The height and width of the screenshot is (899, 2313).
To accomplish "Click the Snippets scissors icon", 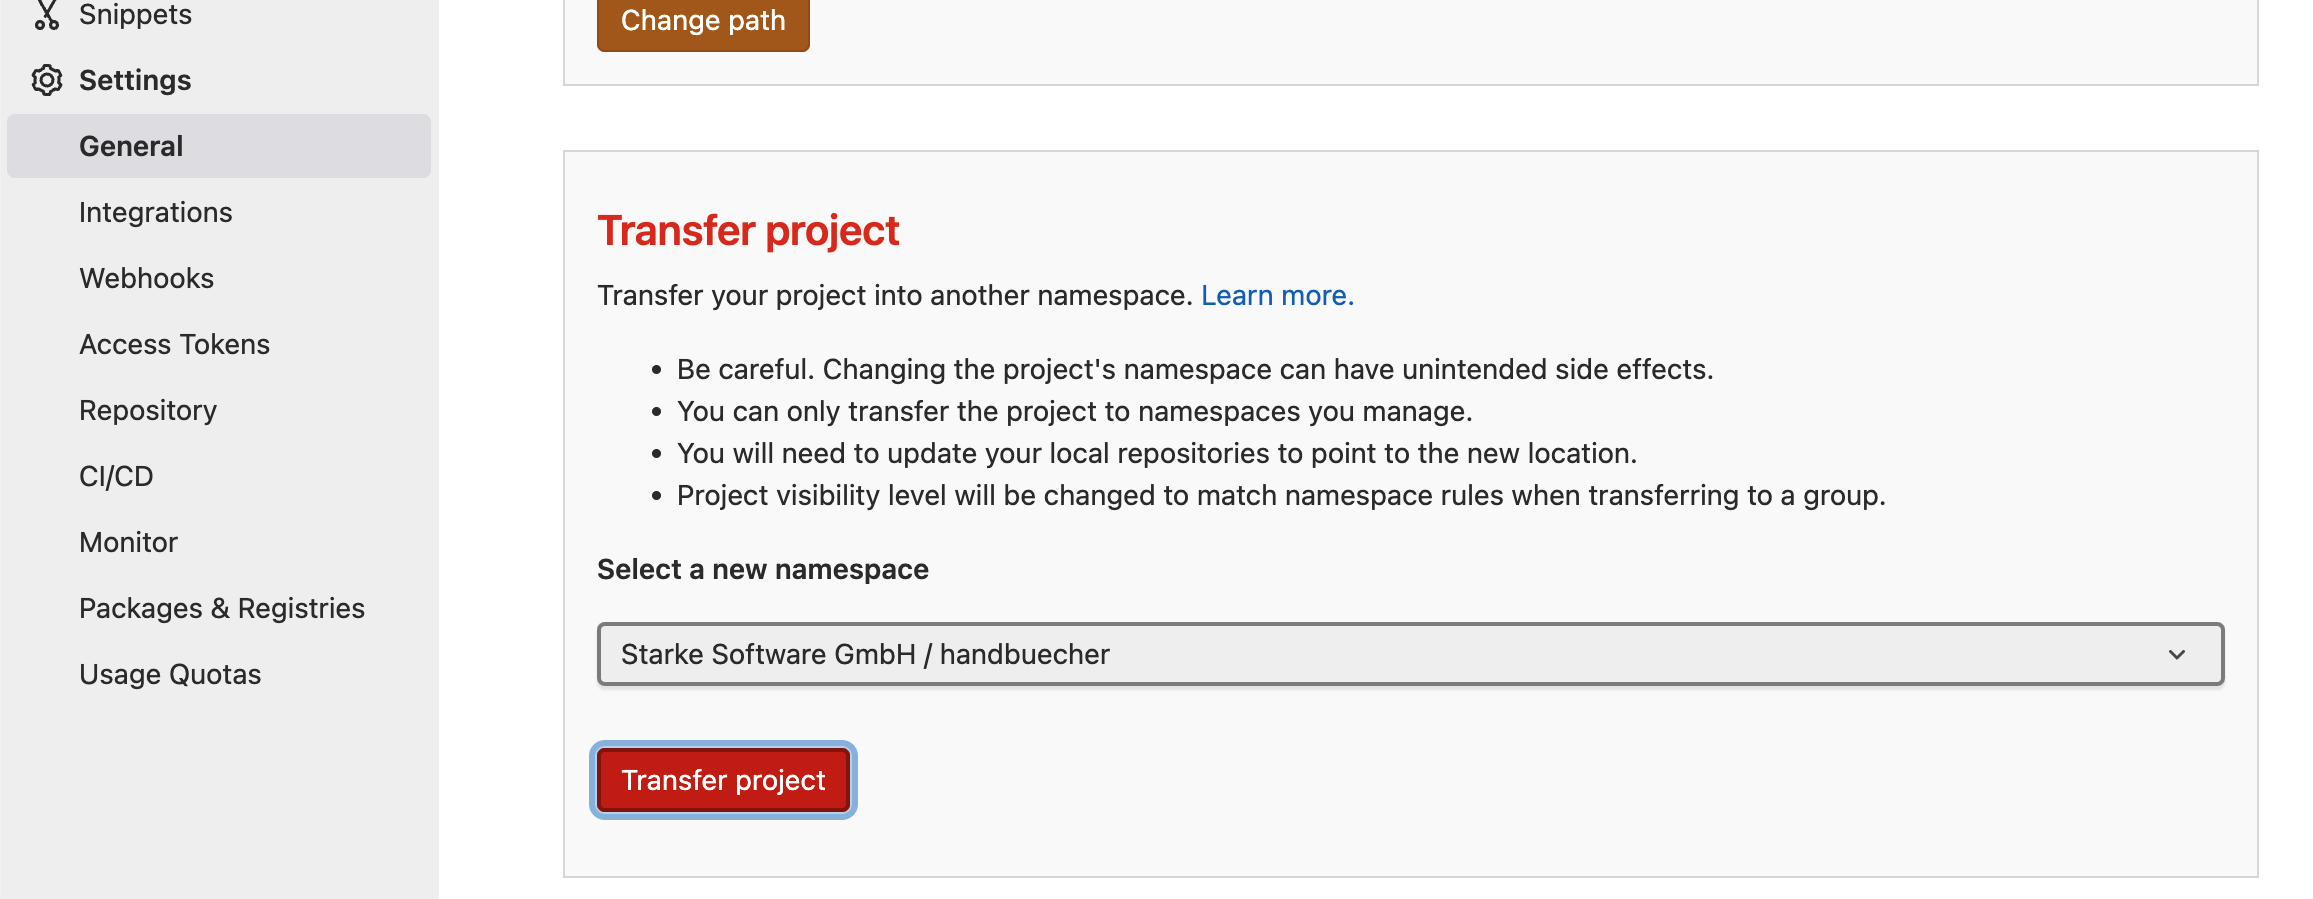I will coord(46,15).
